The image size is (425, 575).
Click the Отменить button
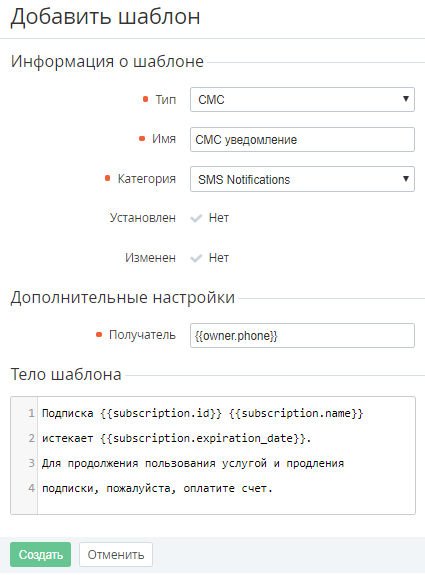[x=116, y=554]
